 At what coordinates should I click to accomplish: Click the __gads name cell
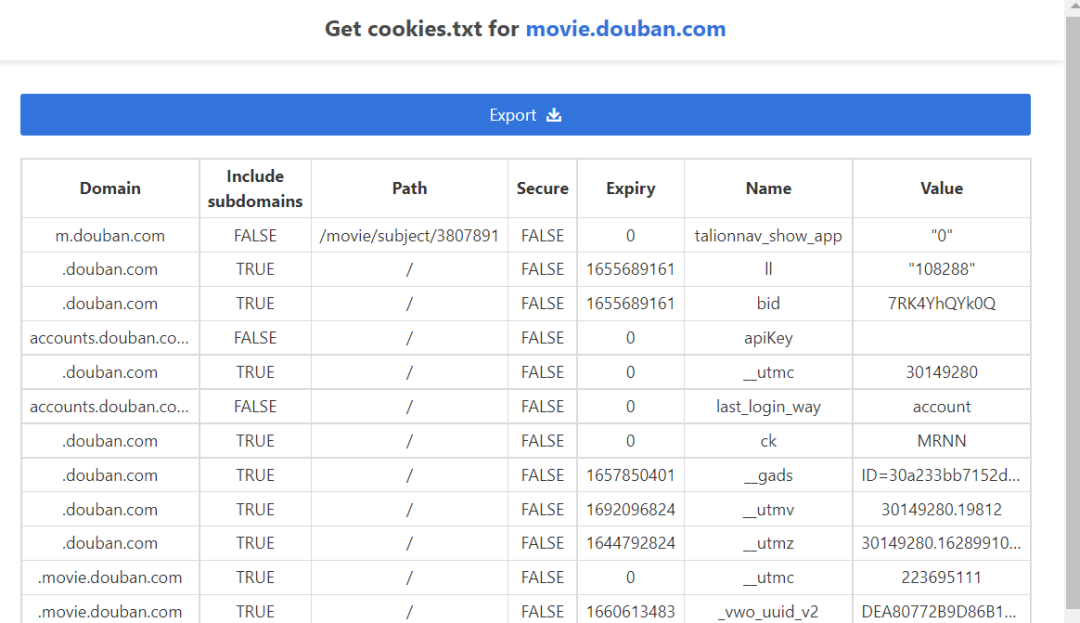(769, 475)
